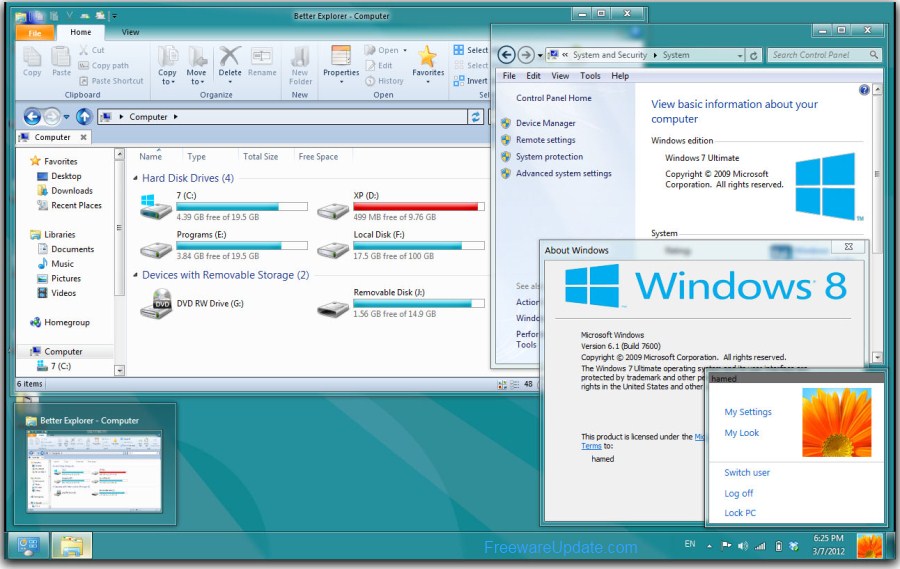Viewport: 900px width, 569px height.
Task: Open System window address history dropdown
Action: (x=740, y=55)
